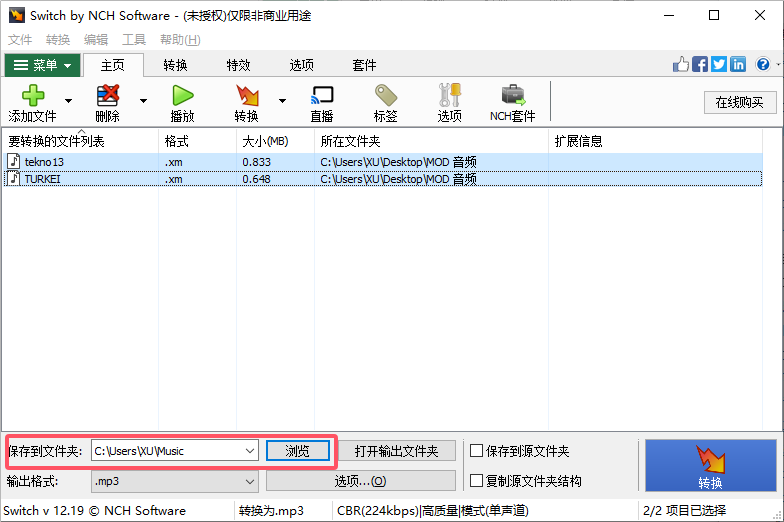Click the 0.833 size cell

[x=256, y=162]
